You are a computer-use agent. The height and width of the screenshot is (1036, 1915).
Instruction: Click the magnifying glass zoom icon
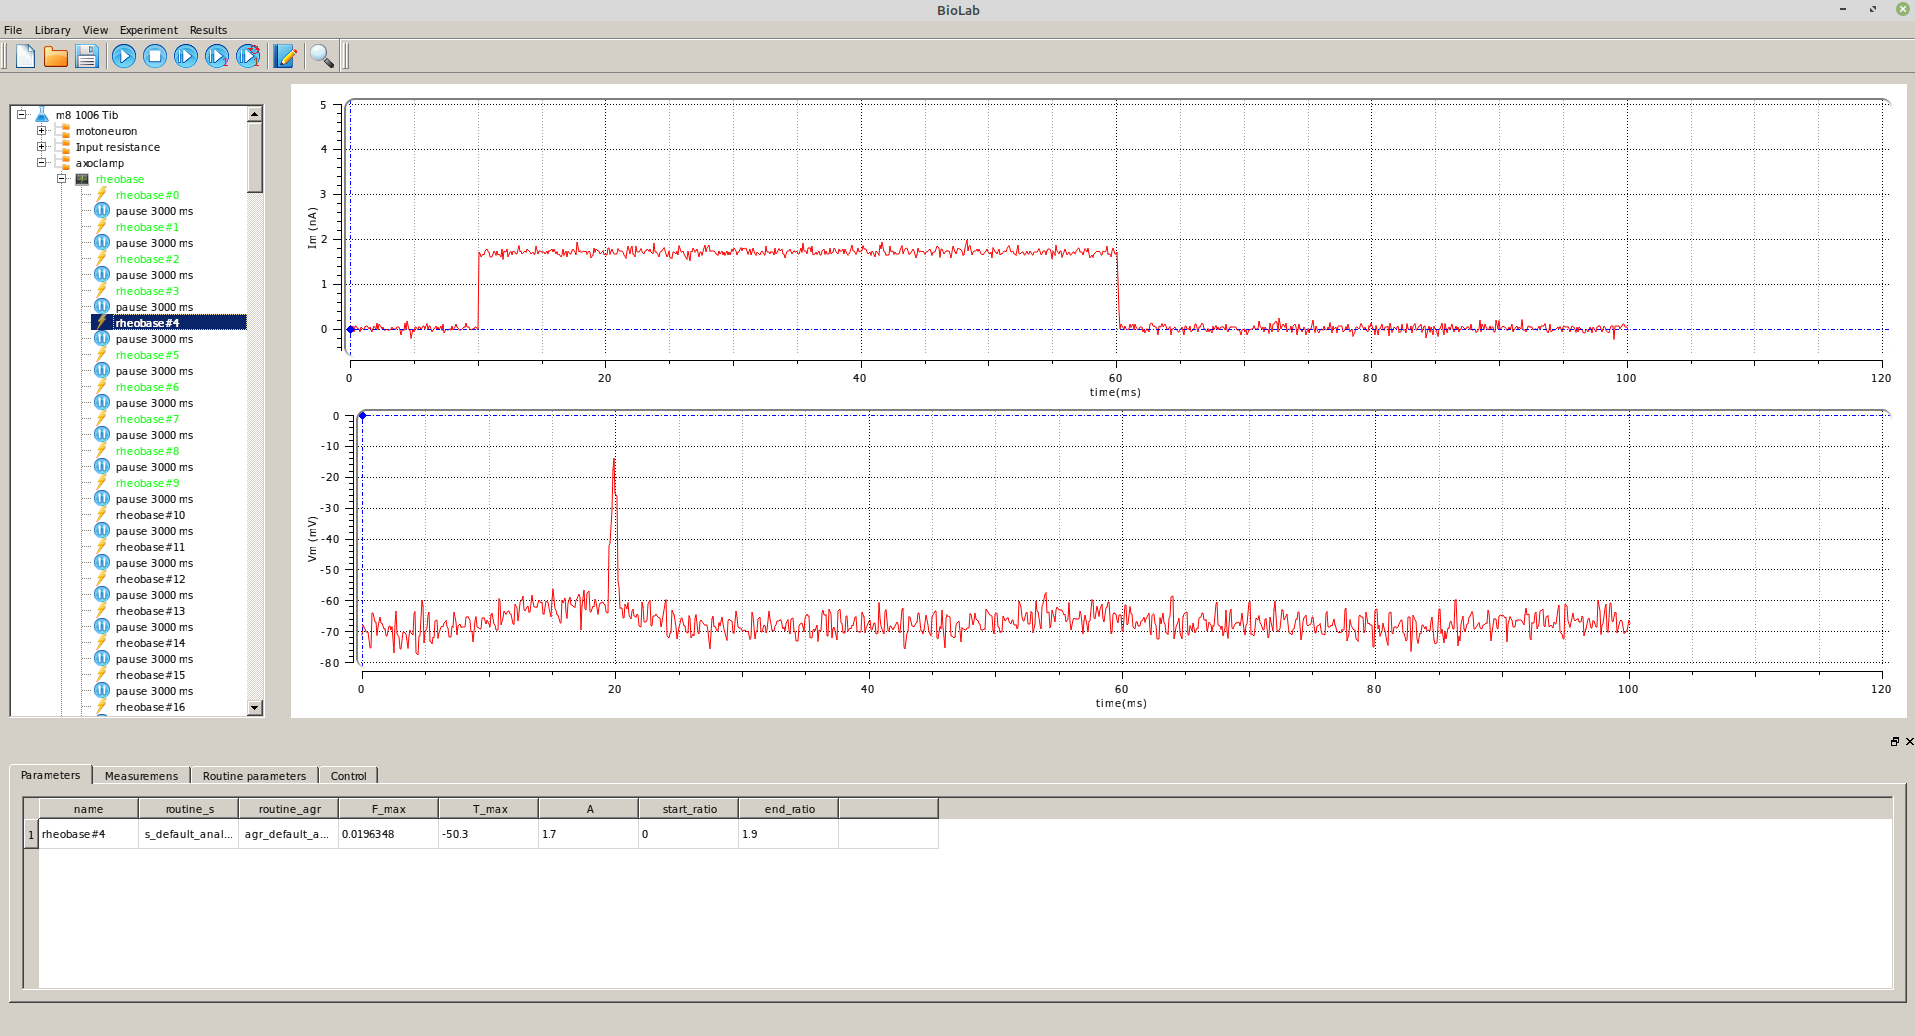click(321, 56)
